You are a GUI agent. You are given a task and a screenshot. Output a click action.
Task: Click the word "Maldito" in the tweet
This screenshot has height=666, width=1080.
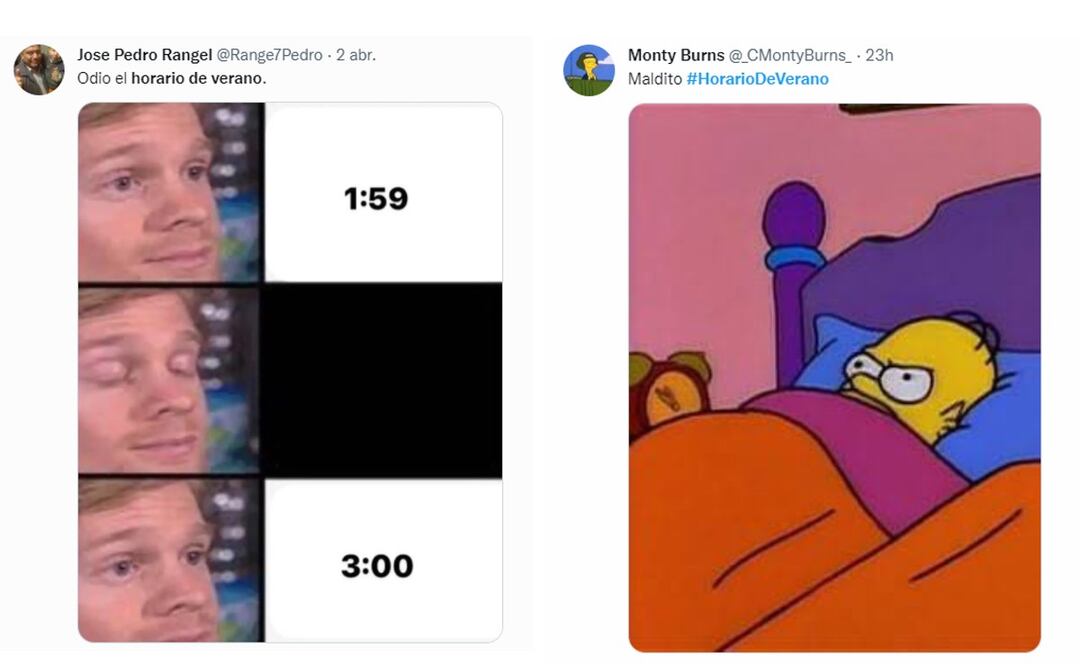(x=654, y=78)
